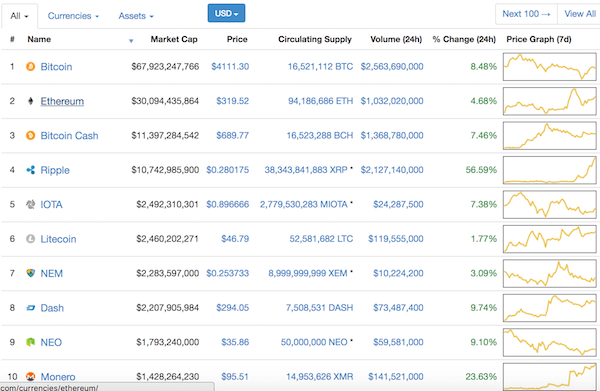Click supply 16,521,112 BTC
600x391 pixels.
tap(320, 67)
